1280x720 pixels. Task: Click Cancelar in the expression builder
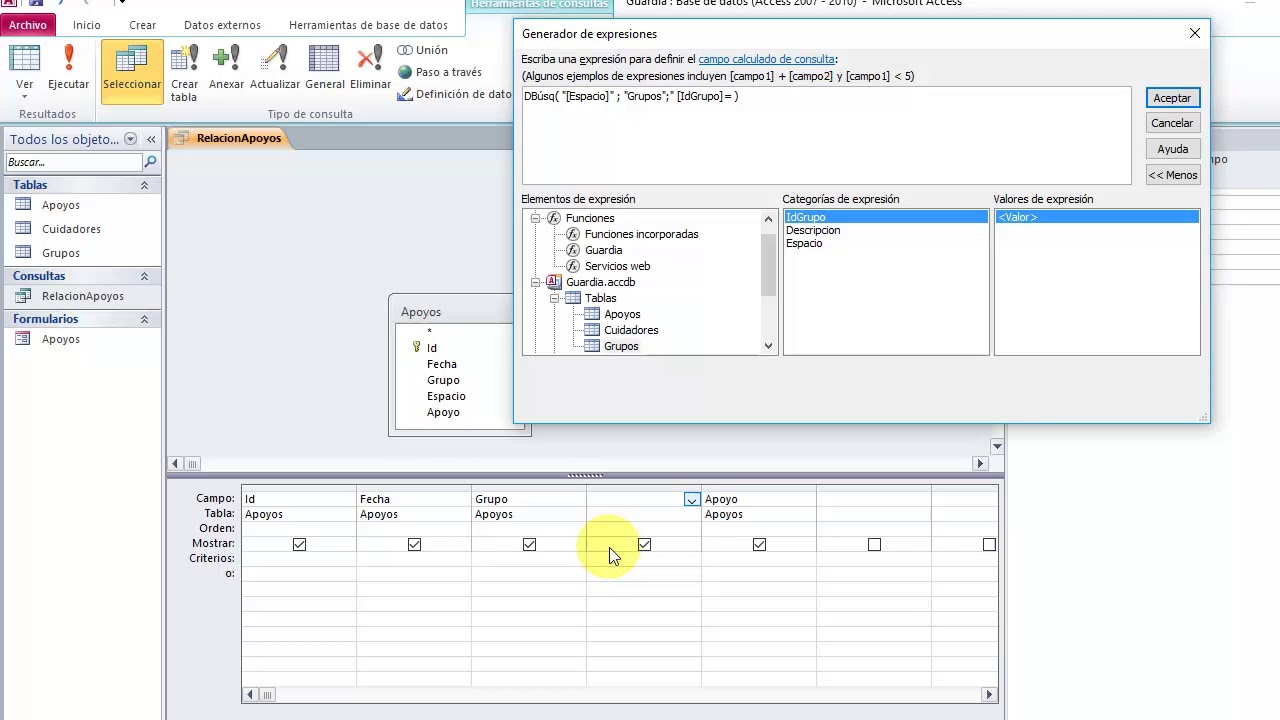point(1172,123)
